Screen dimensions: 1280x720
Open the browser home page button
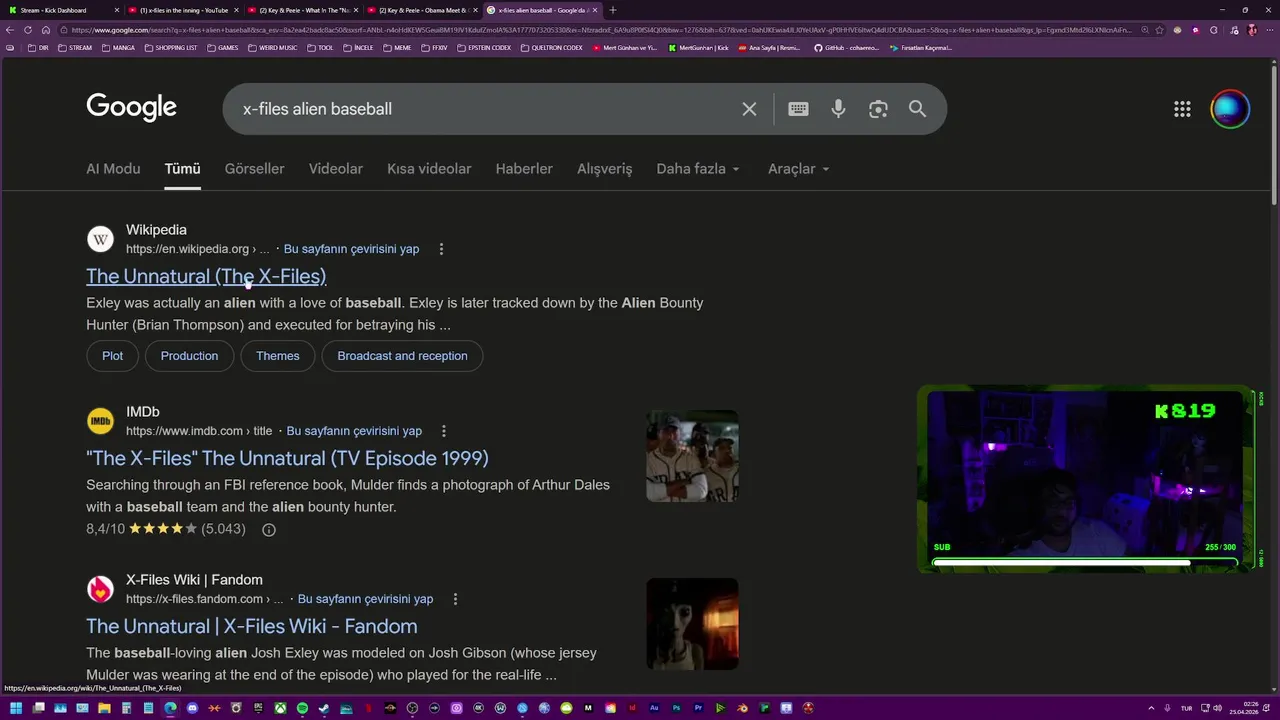(46, 30)
